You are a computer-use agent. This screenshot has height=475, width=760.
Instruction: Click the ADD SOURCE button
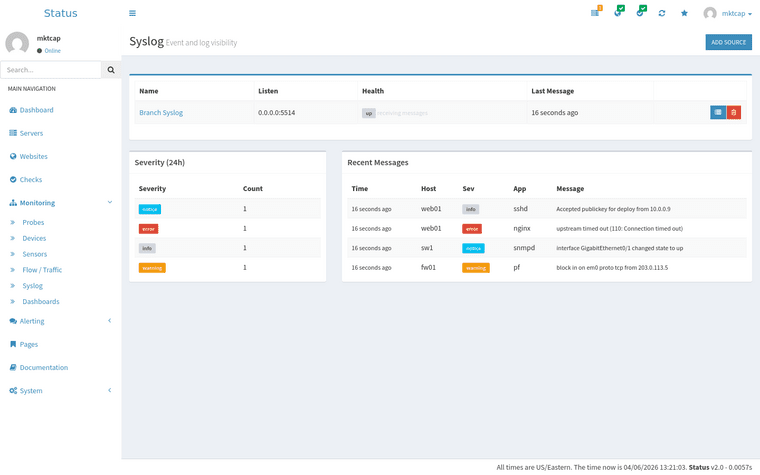tap(728, 42)
